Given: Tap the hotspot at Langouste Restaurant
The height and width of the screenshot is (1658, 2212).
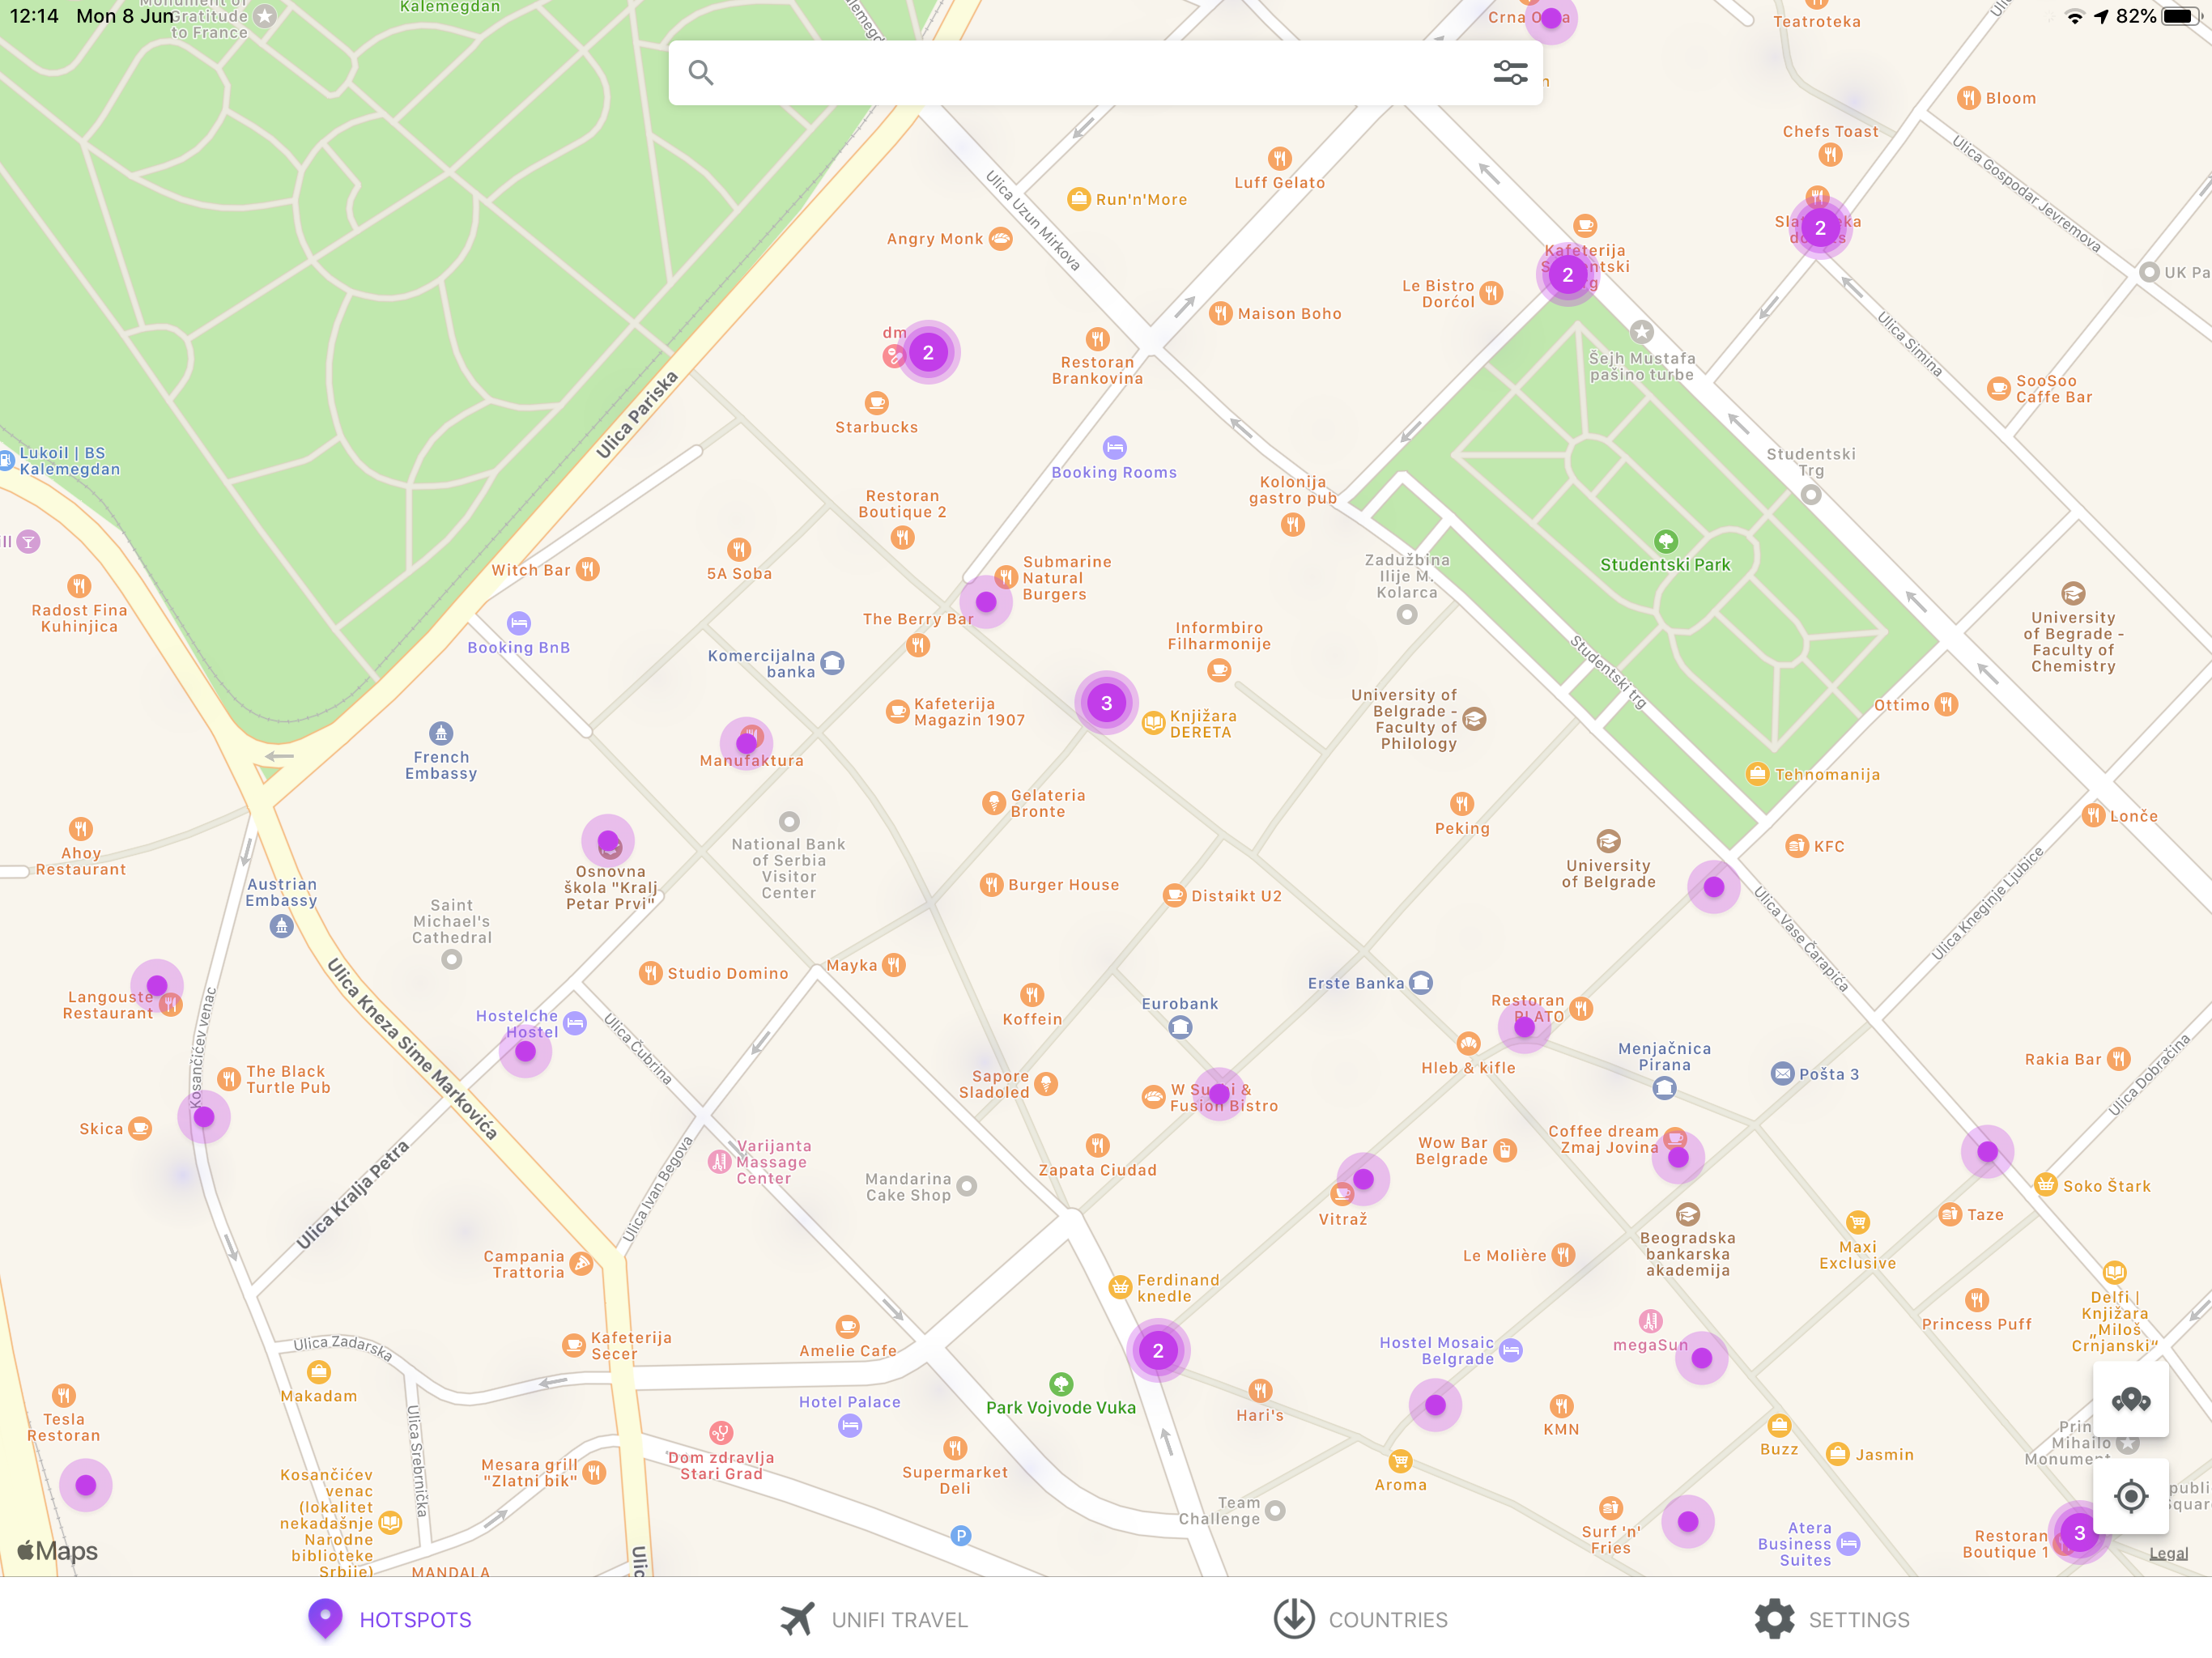Looking at the screenshot, I should click(157, 985).
